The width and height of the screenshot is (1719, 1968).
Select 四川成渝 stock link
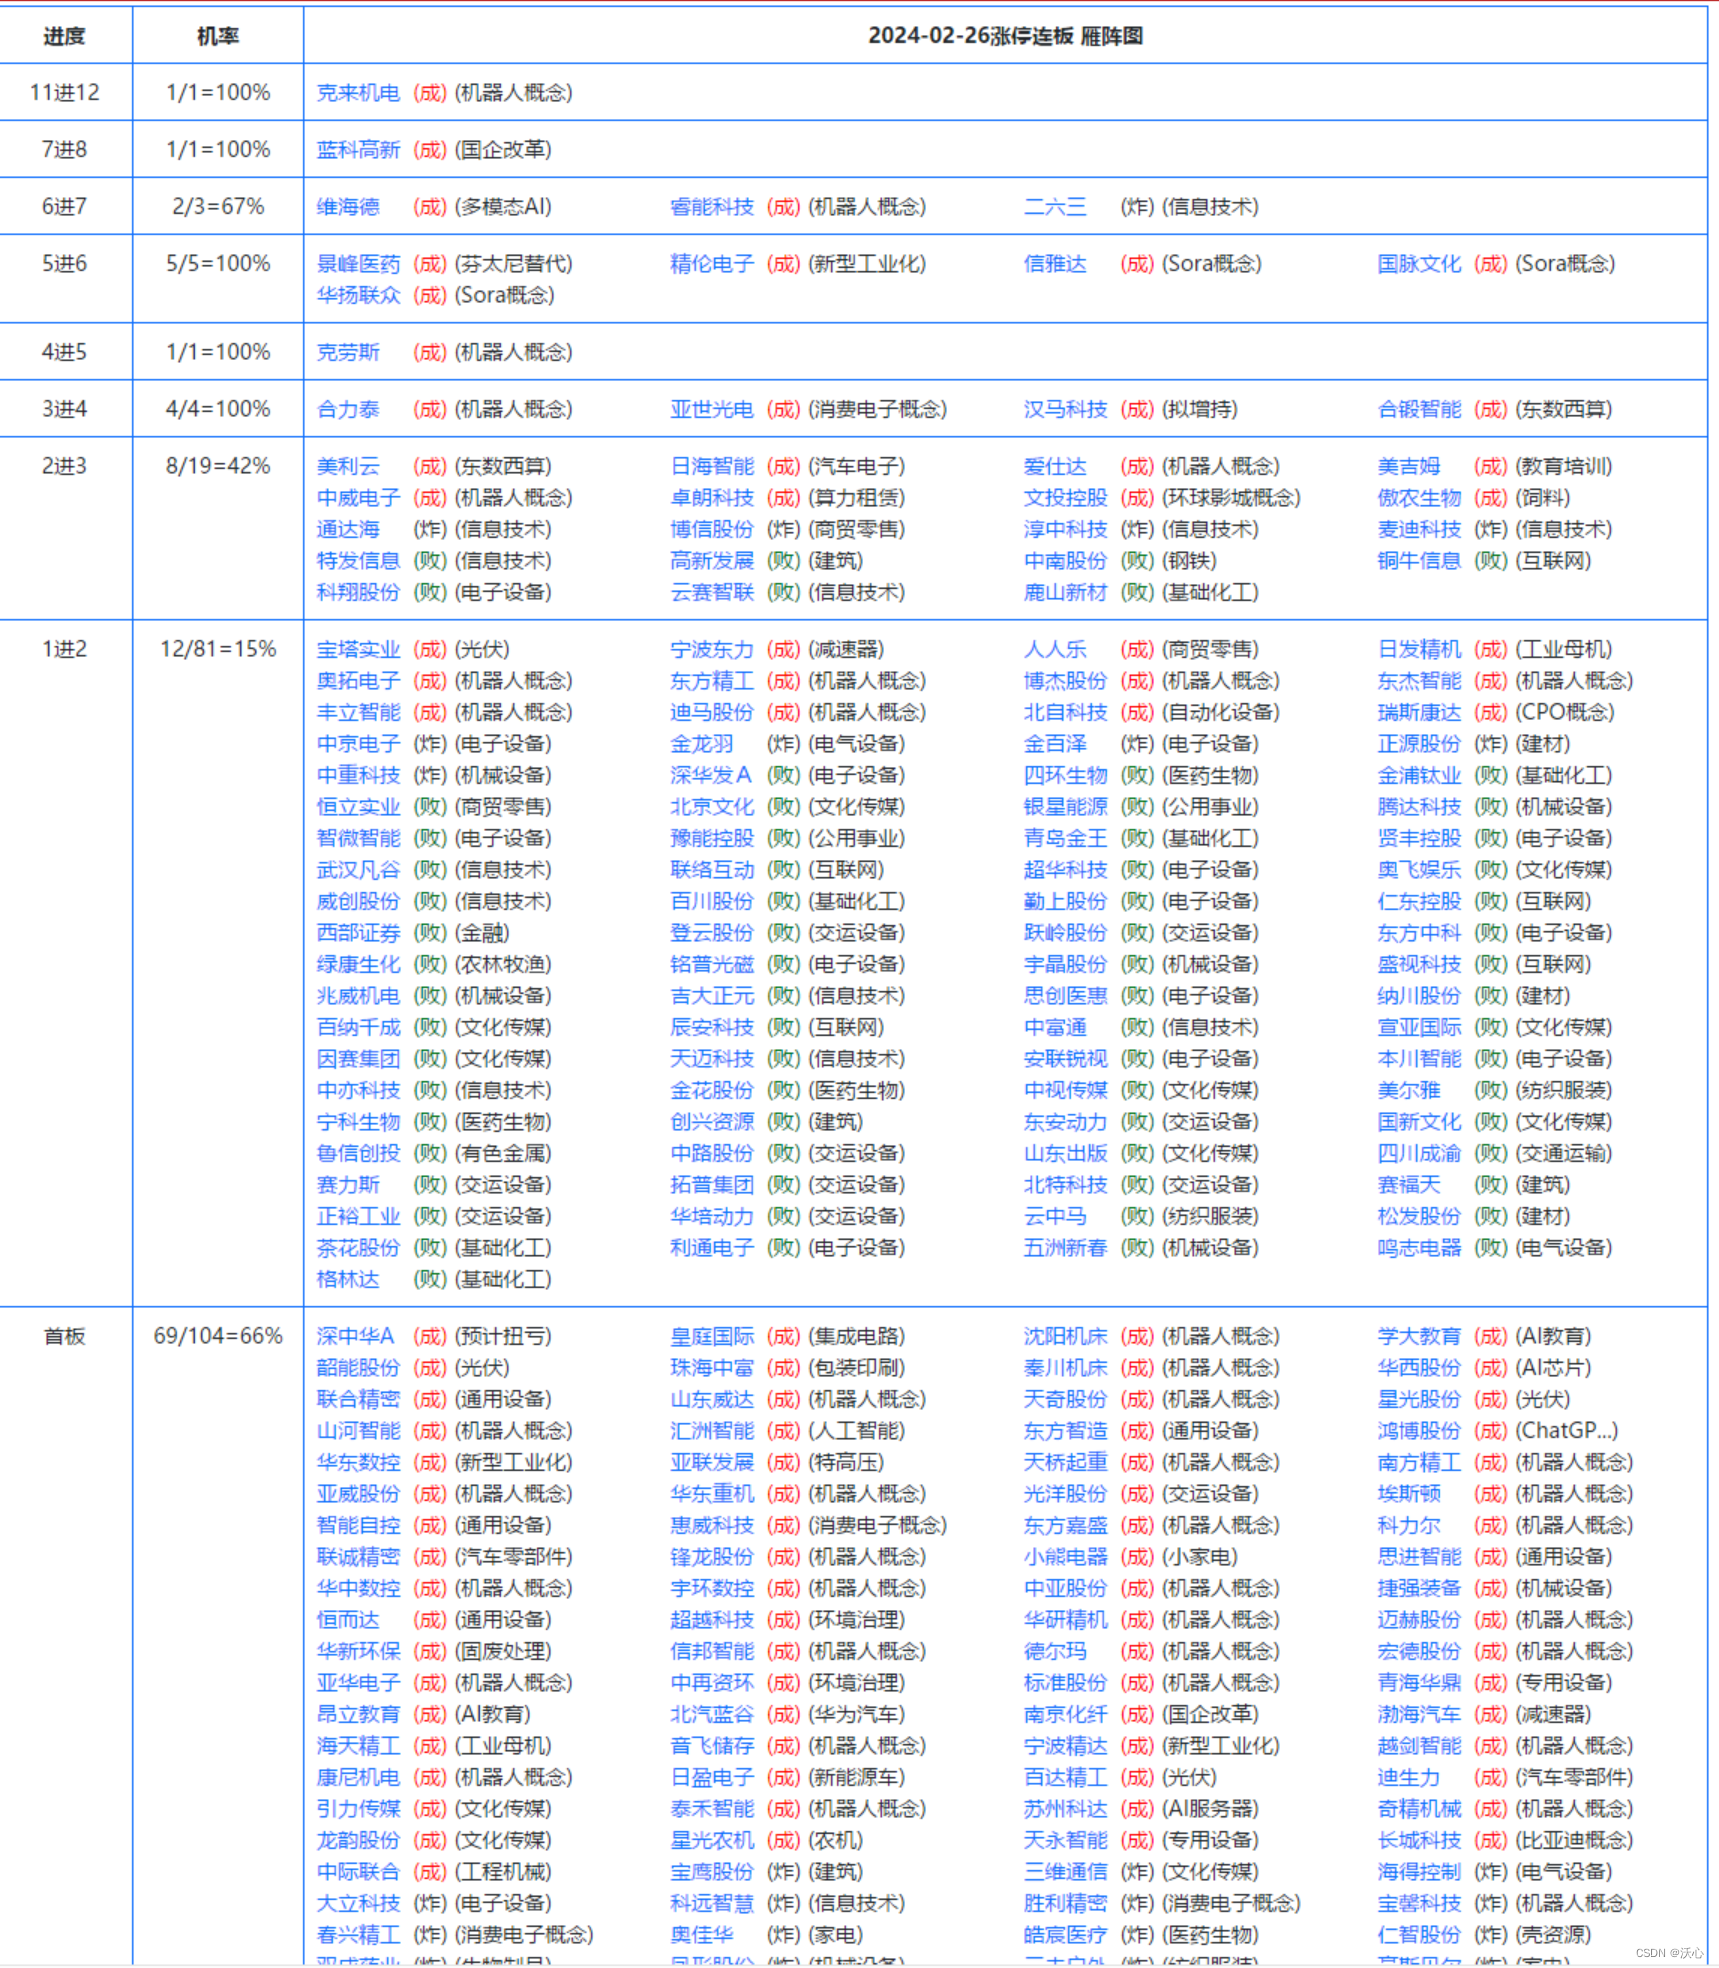[x=1419, y=1153]
